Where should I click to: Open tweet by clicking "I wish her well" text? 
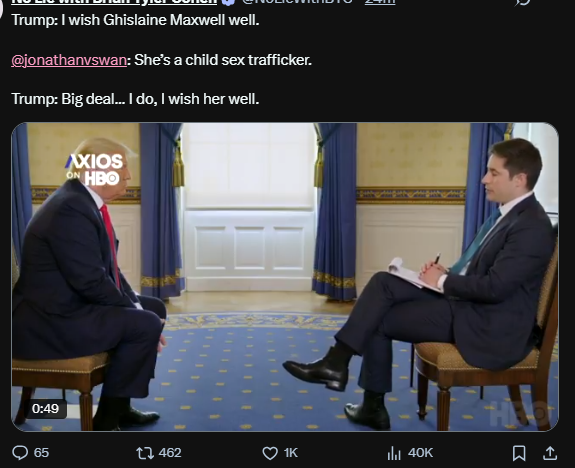[210, 99]
